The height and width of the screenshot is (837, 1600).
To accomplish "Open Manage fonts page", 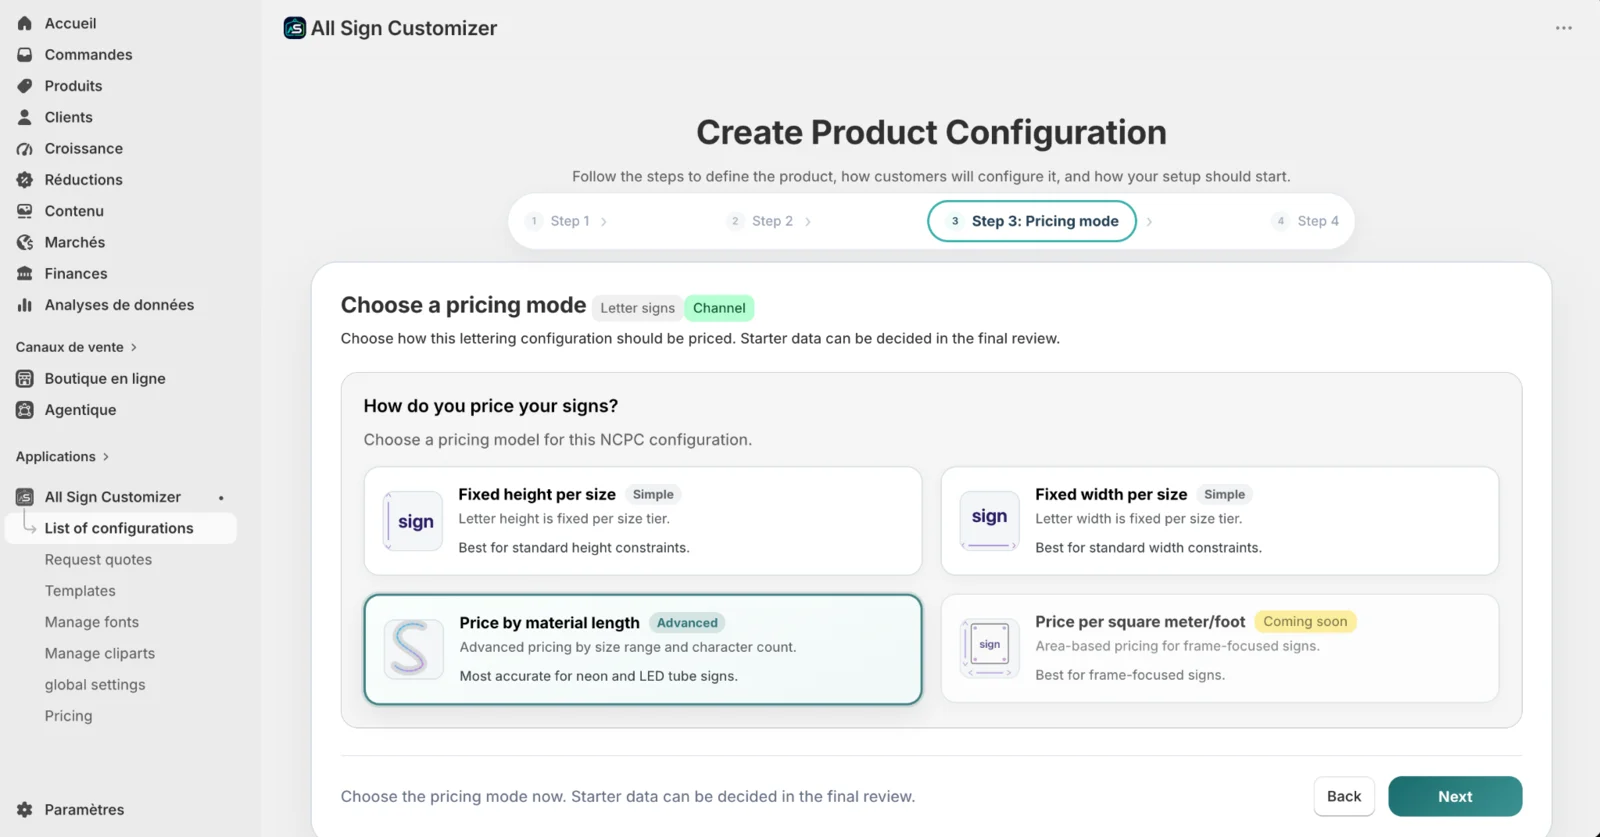I will click(92, 622).
